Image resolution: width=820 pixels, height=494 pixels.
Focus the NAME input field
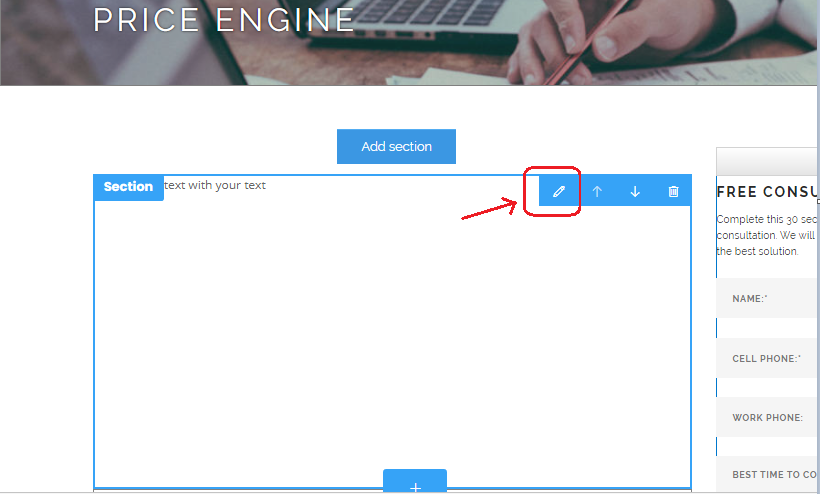[x=766, y=298]
